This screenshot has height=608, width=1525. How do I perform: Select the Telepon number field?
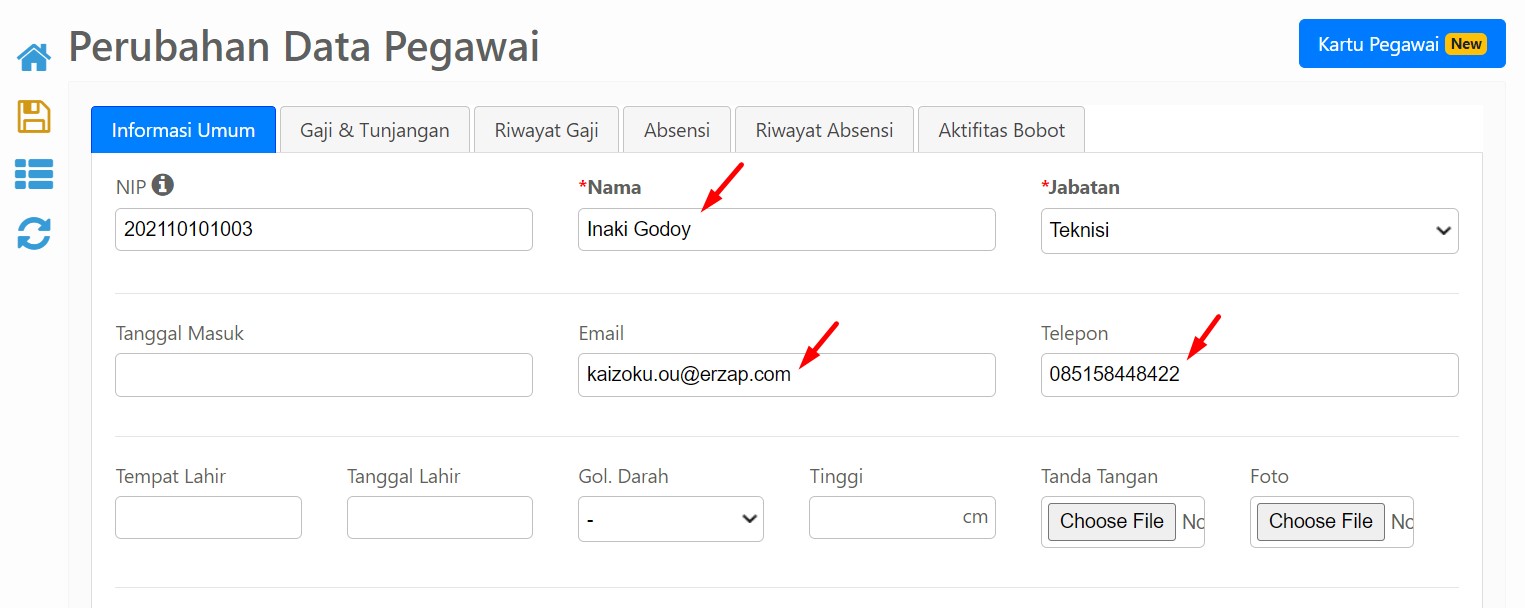click(1250, 375)
